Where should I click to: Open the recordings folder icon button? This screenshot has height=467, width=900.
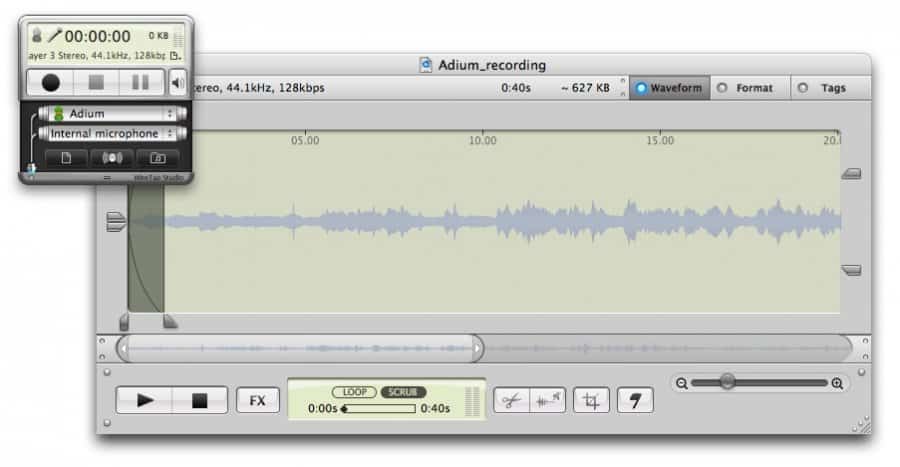tap(158, 158)
